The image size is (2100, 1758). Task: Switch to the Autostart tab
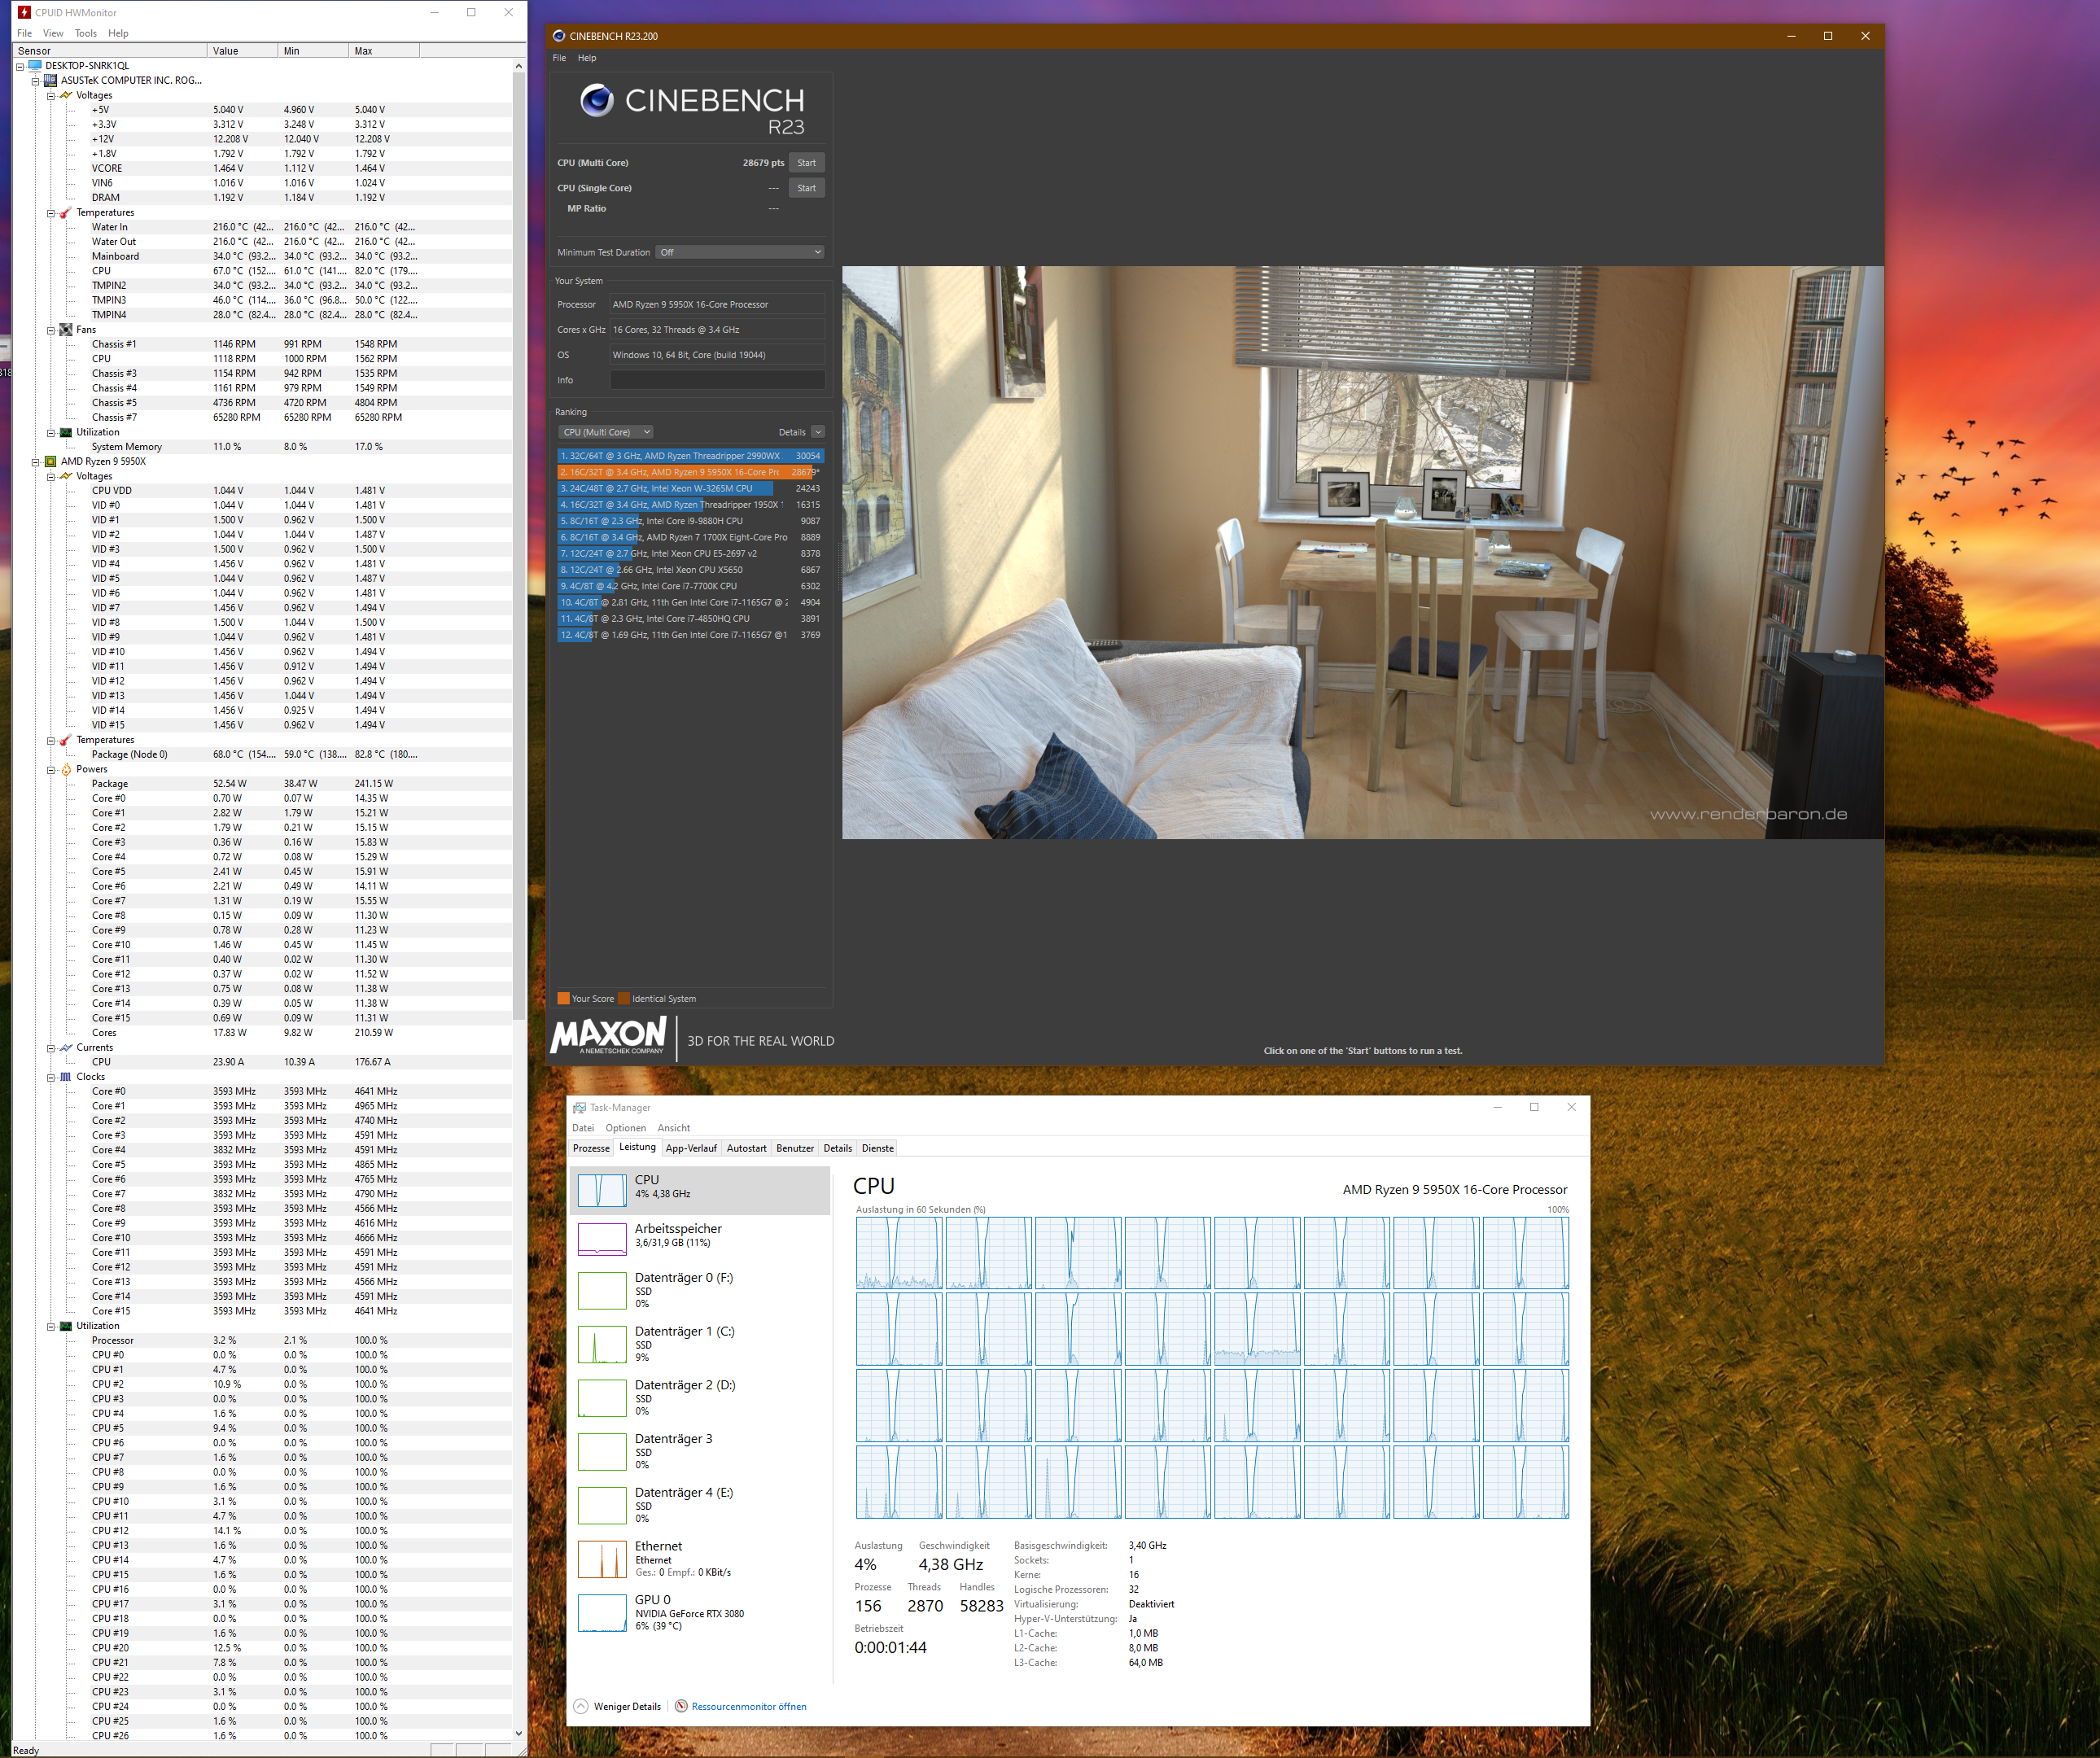coord(746,1148)
